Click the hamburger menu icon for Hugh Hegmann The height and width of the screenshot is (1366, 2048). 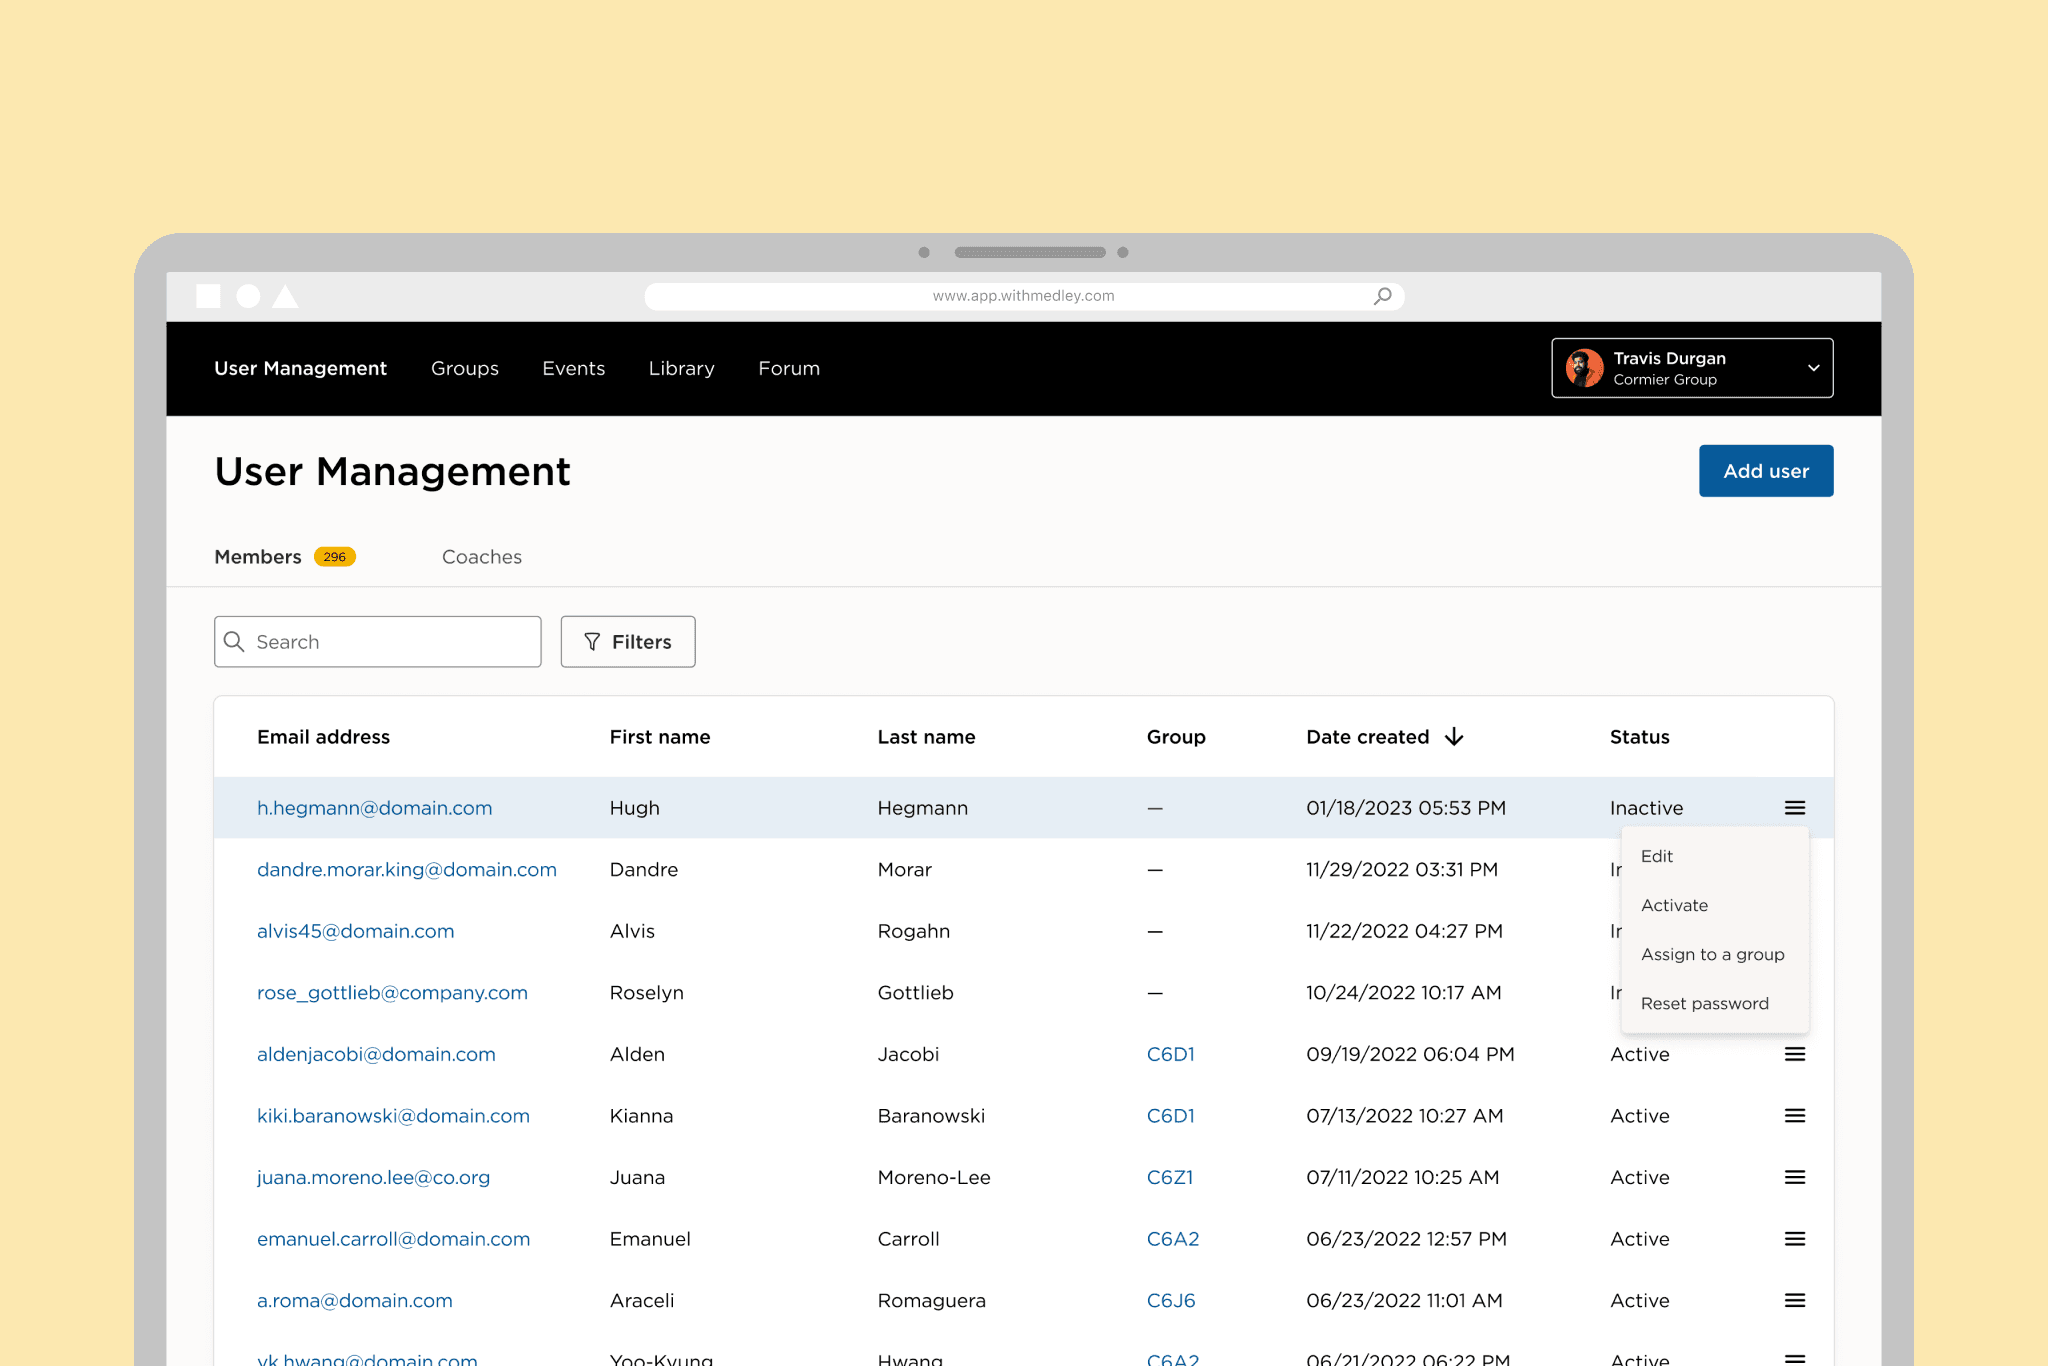tap(1795, 808)
